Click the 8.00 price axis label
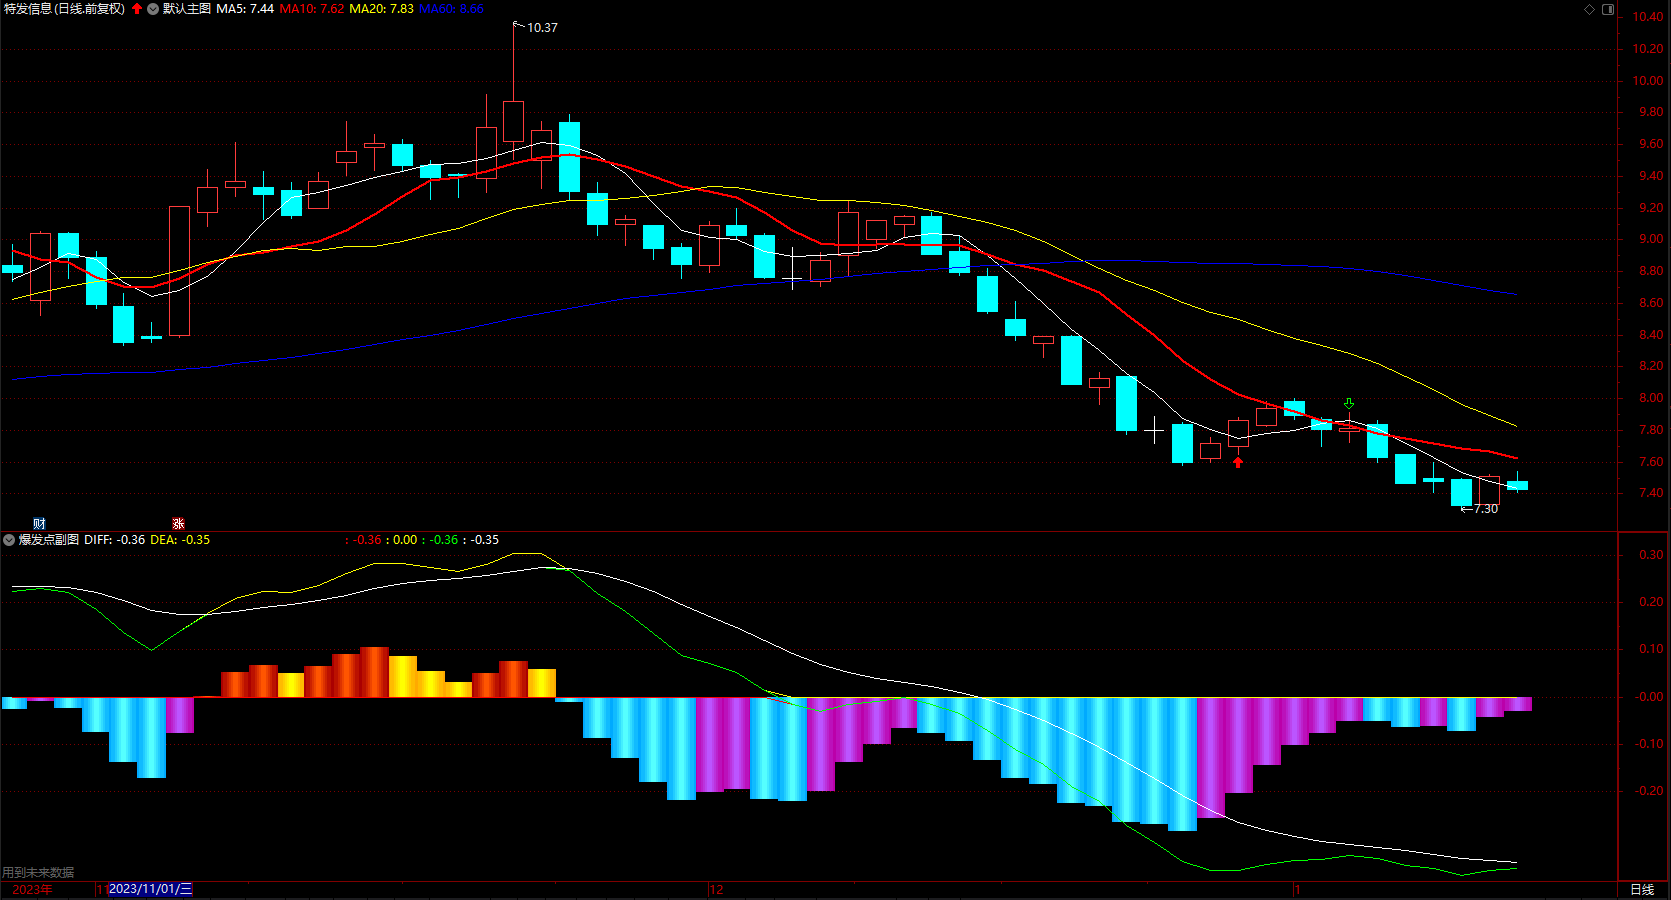The width and height of the screenshot is (1671, 900). [x=1651, y=398]
